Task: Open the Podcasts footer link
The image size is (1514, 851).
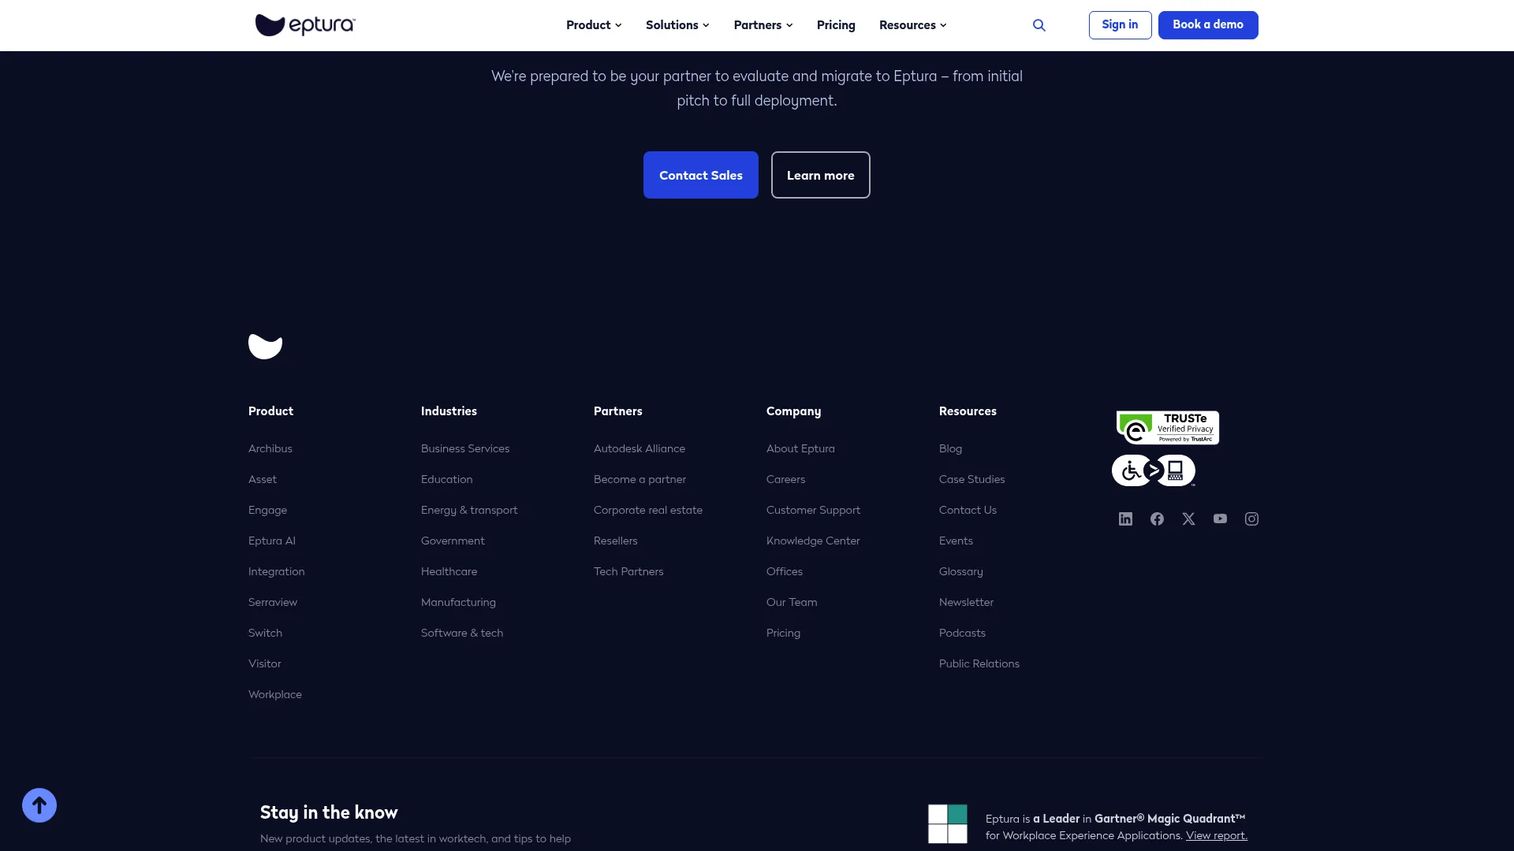Action: point(962,633)
